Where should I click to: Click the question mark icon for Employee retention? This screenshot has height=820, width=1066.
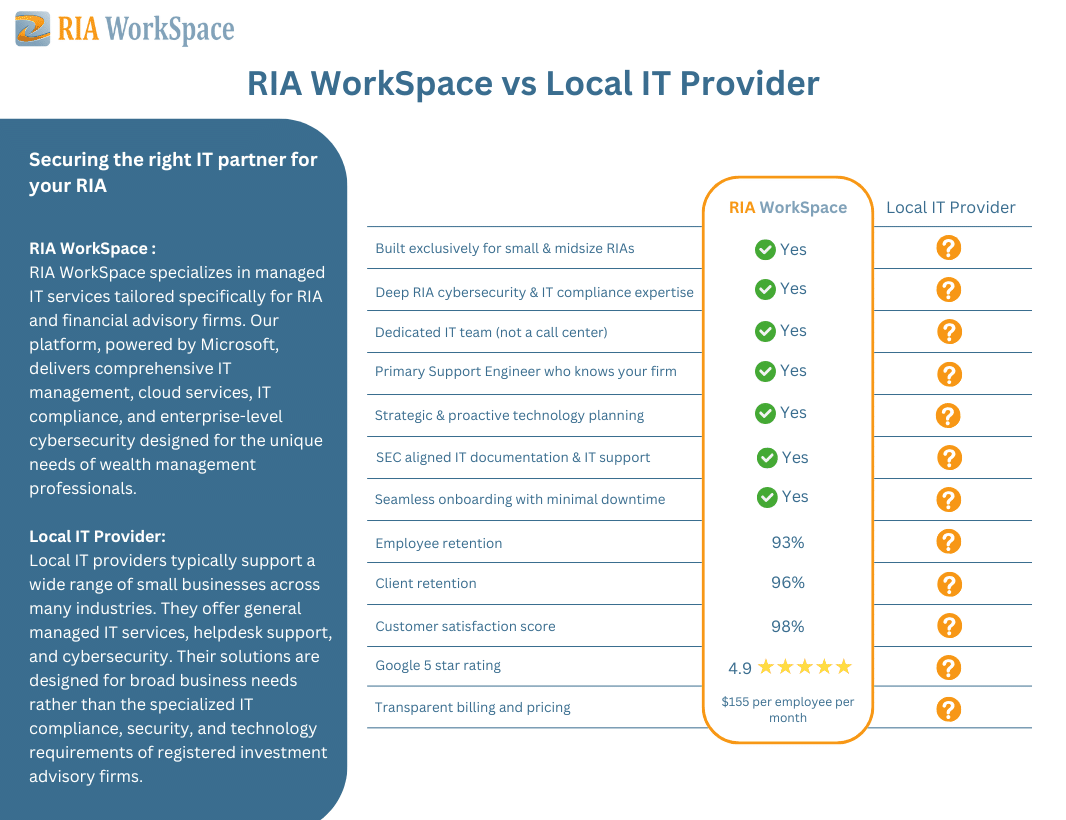click(x=948, y=541)
